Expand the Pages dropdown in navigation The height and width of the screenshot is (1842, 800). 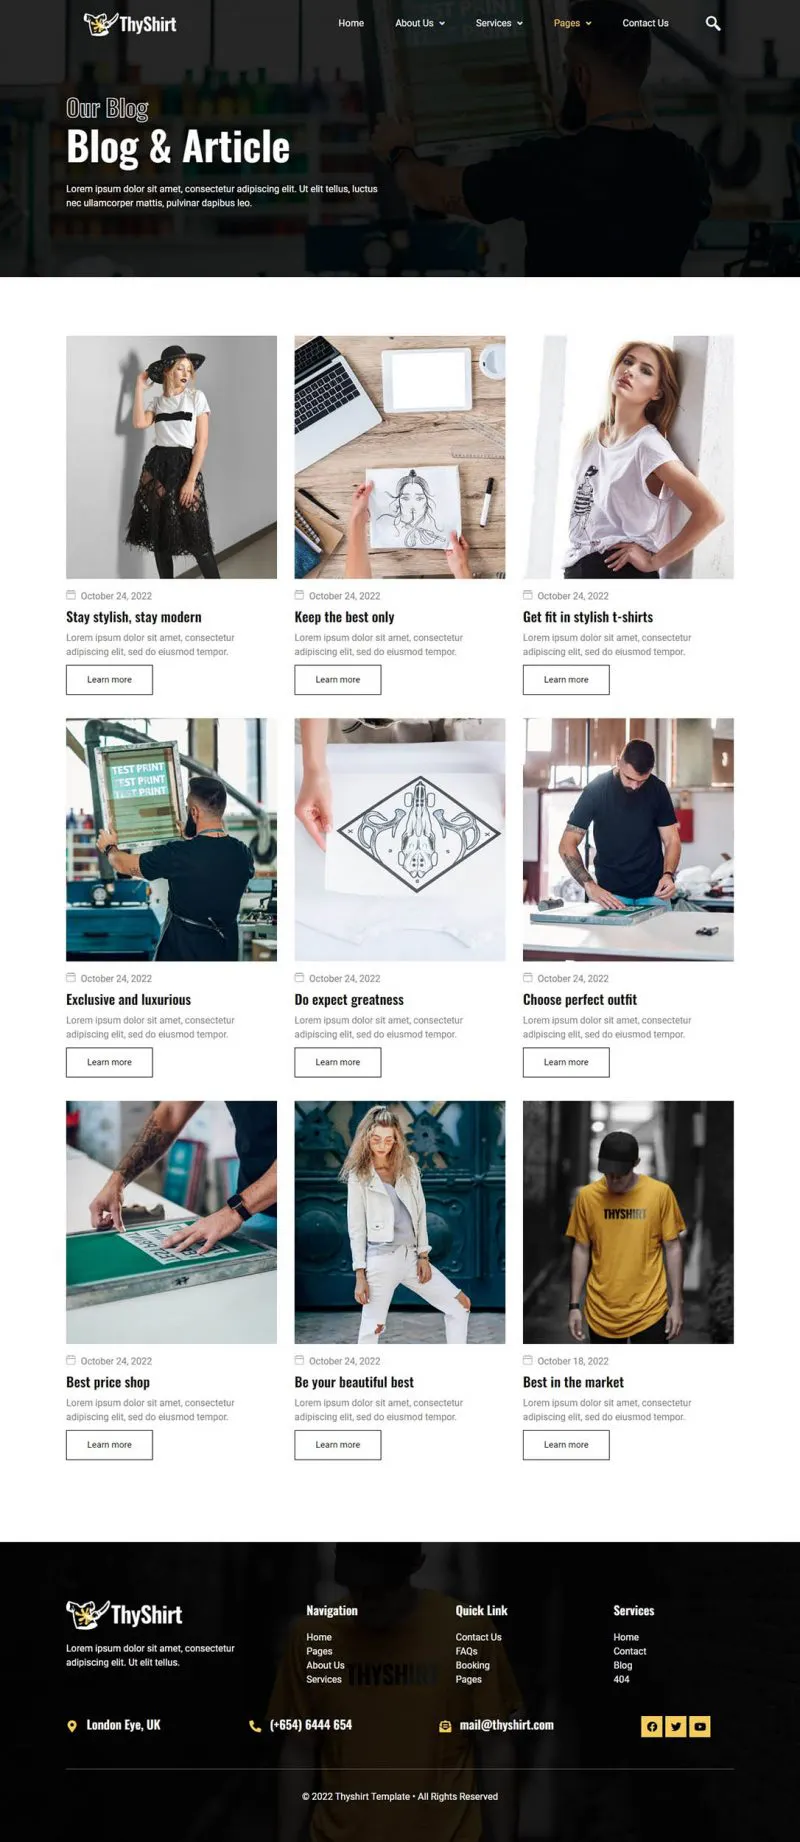[x=573, y=23]
